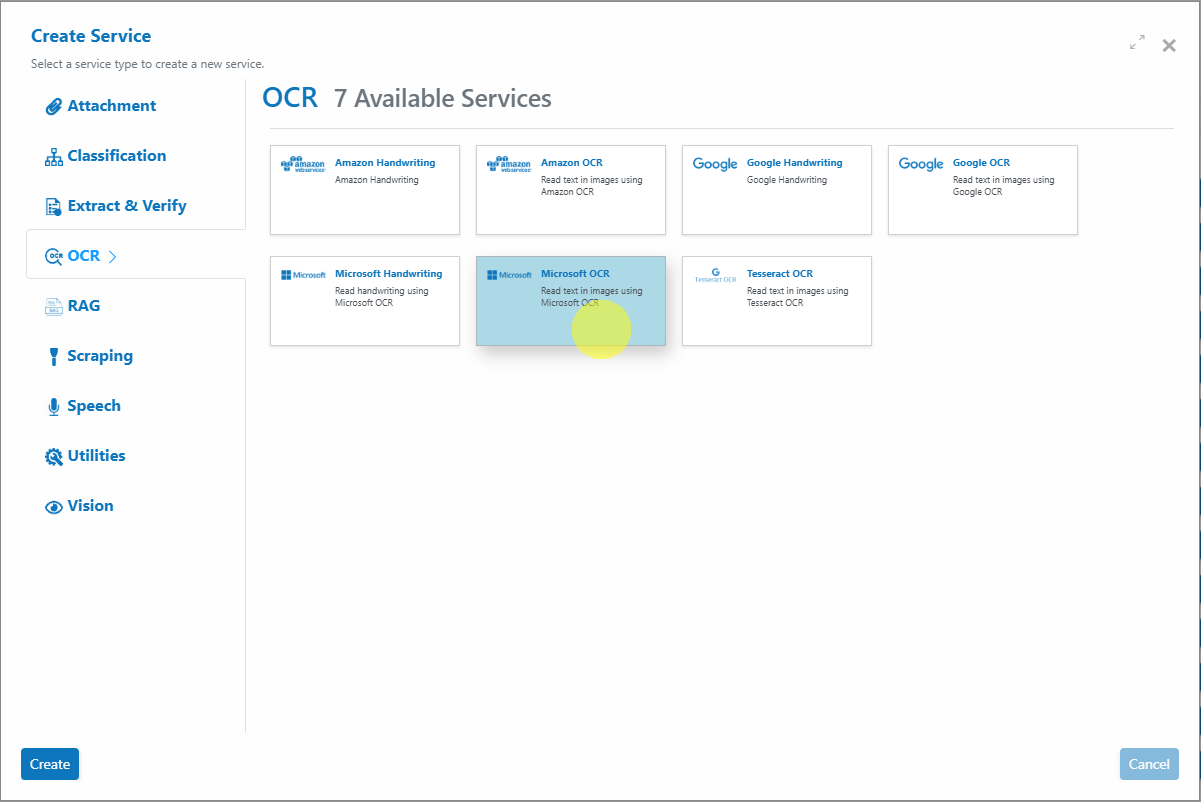This screenshot has width=1201, height=802.
Task: Pick the Microsoft OCR service title
Action: [575, 274]
